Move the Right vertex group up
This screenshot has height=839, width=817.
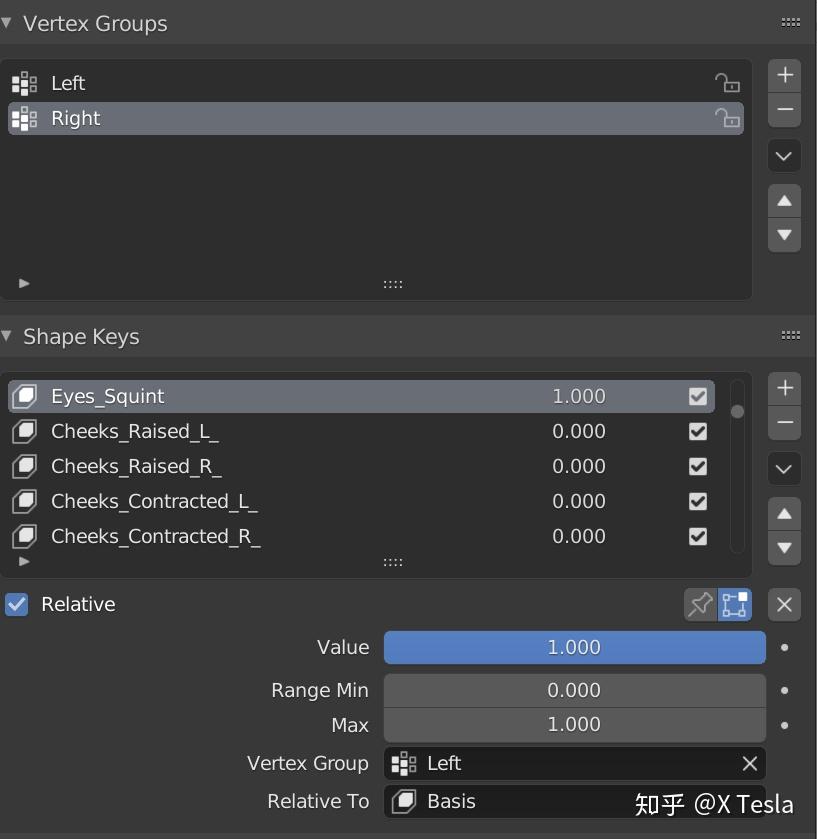[784, 201]
